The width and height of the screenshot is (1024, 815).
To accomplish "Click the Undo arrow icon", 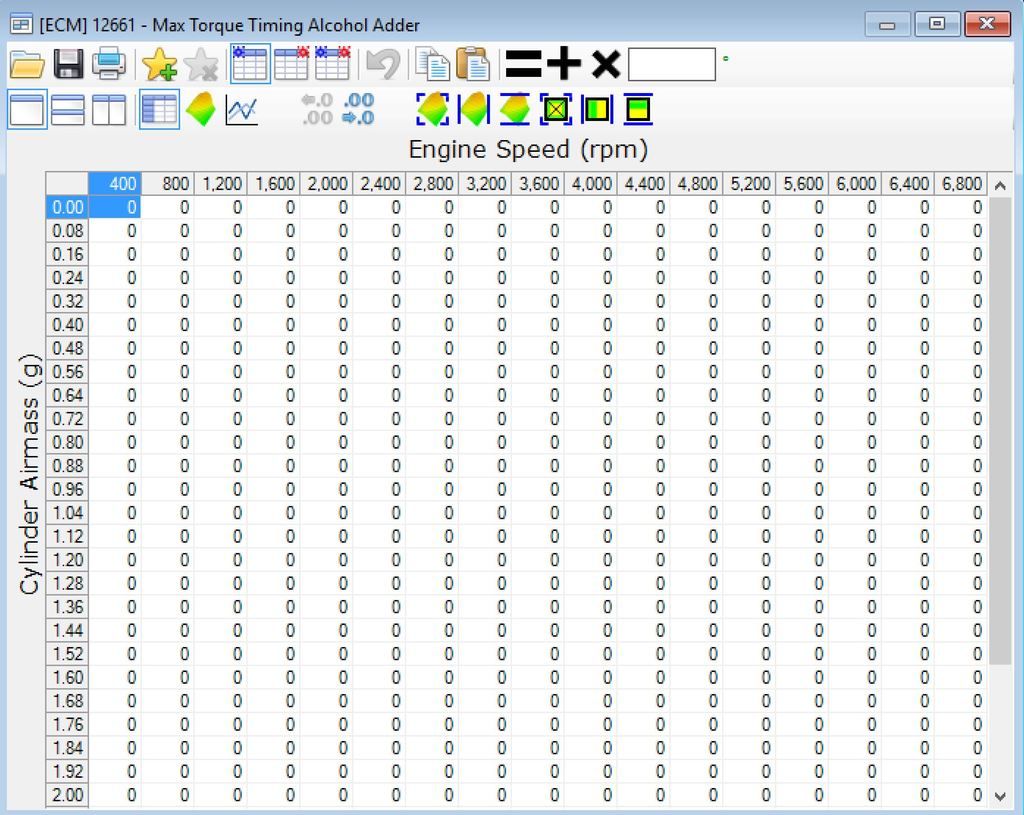I will pyautogui.click(x=382, y=65).
